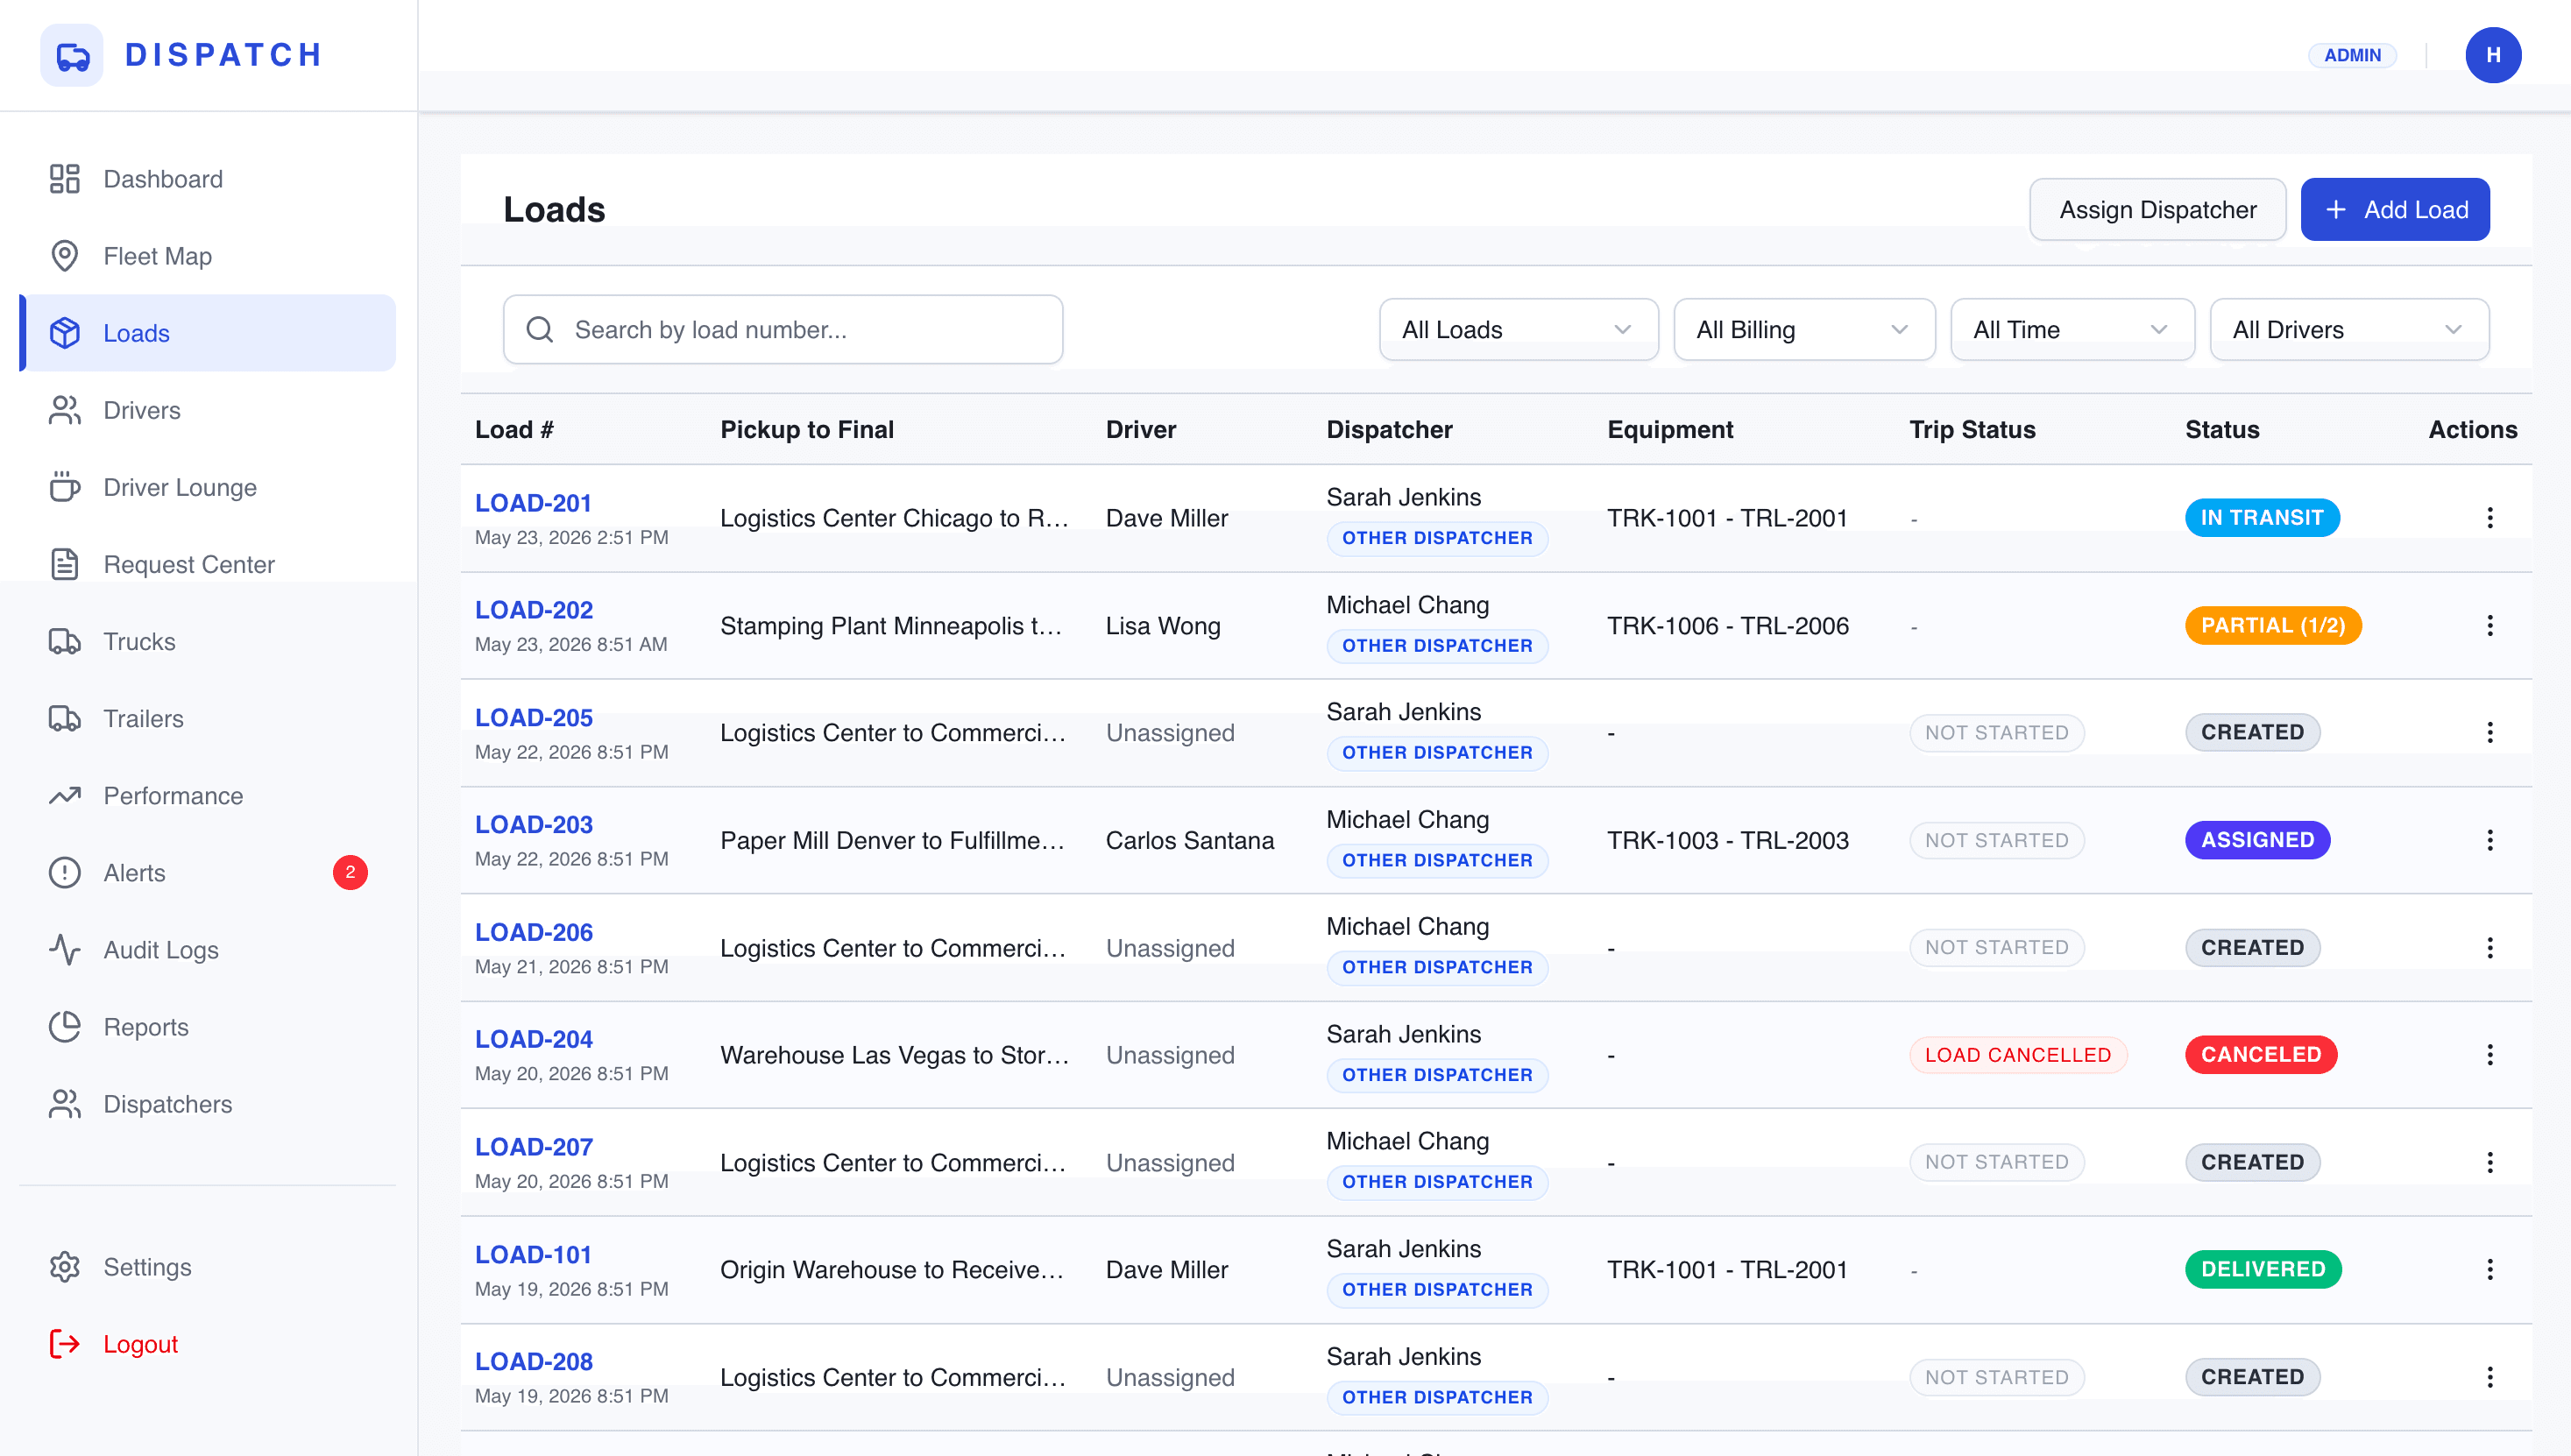Click the Fleet Map pin icon

click(x=65, y=256)
